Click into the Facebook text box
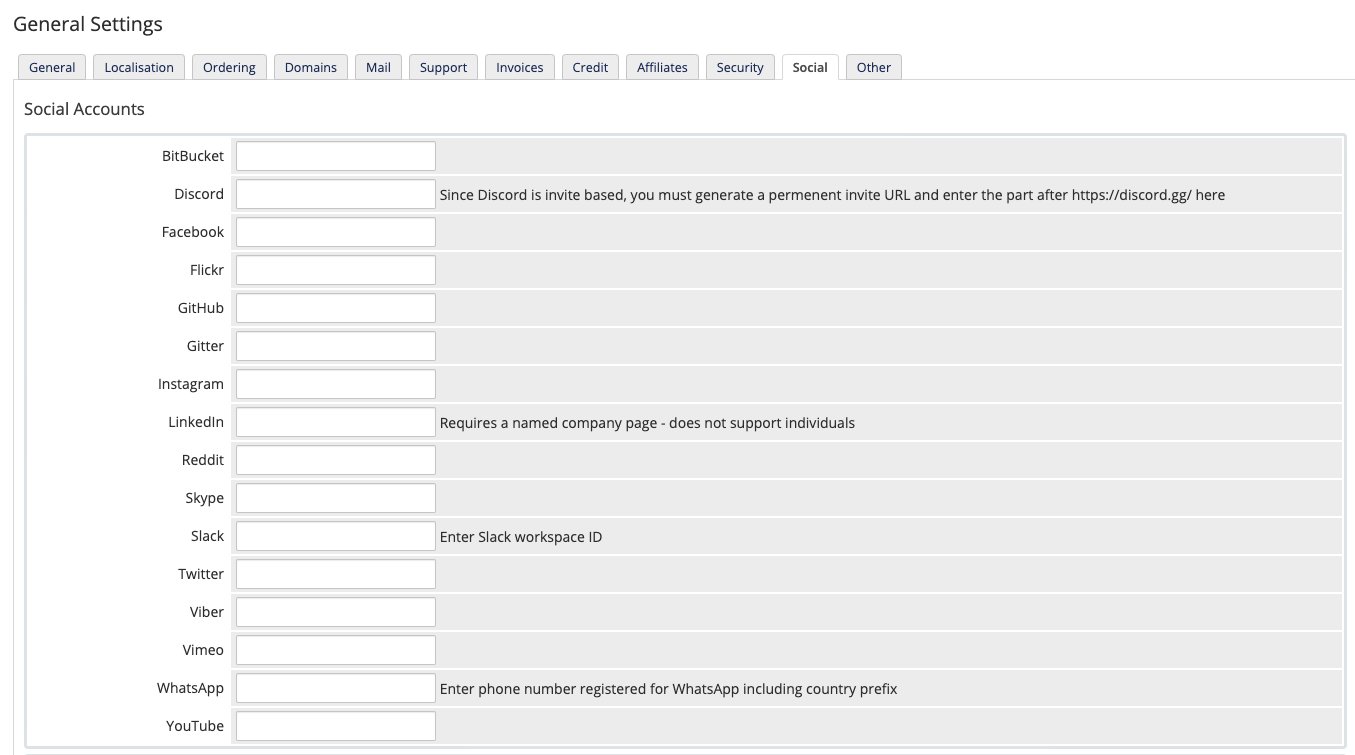 [x=336, y=232]
